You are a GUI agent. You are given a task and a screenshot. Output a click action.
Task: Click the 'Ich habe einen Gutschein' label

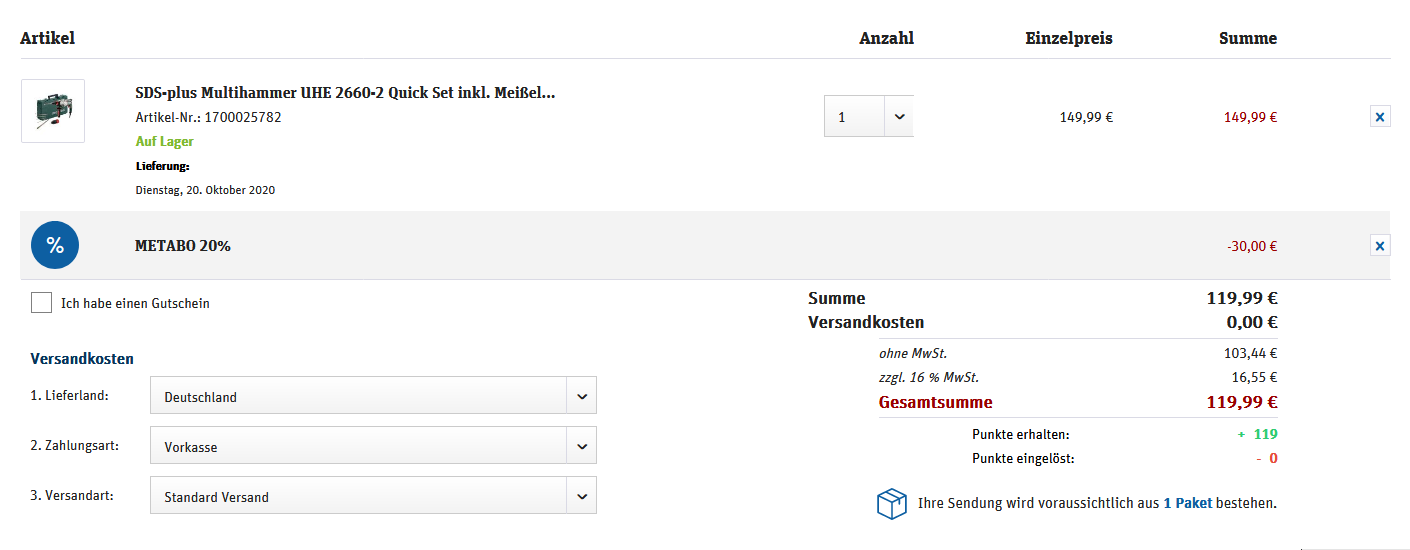tap(135, 303)
